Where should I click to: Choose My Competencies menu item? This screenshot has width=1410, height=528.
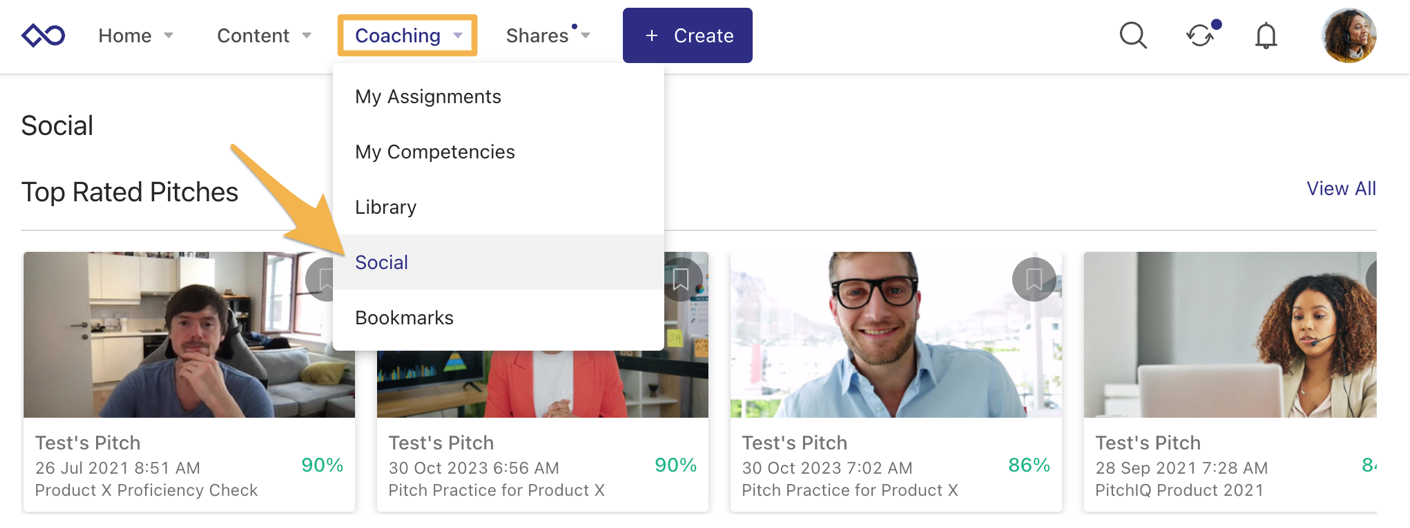pos(435,152)
